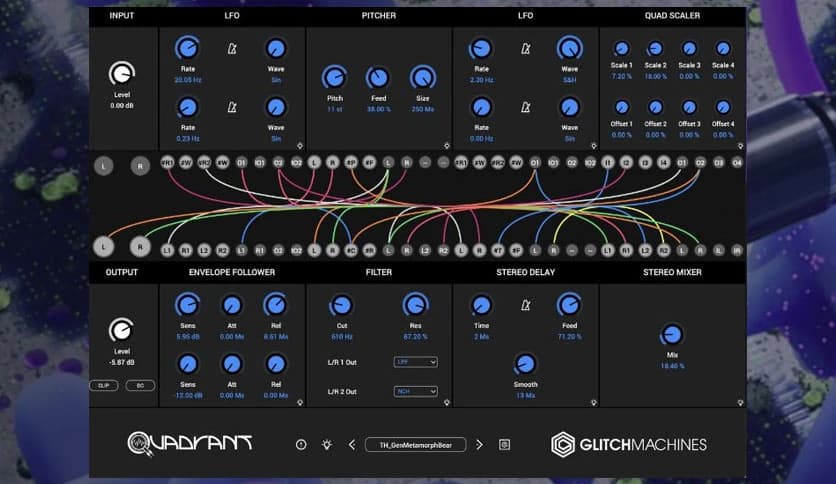Go to previous preset with left arrow

[x=352, y=445]
